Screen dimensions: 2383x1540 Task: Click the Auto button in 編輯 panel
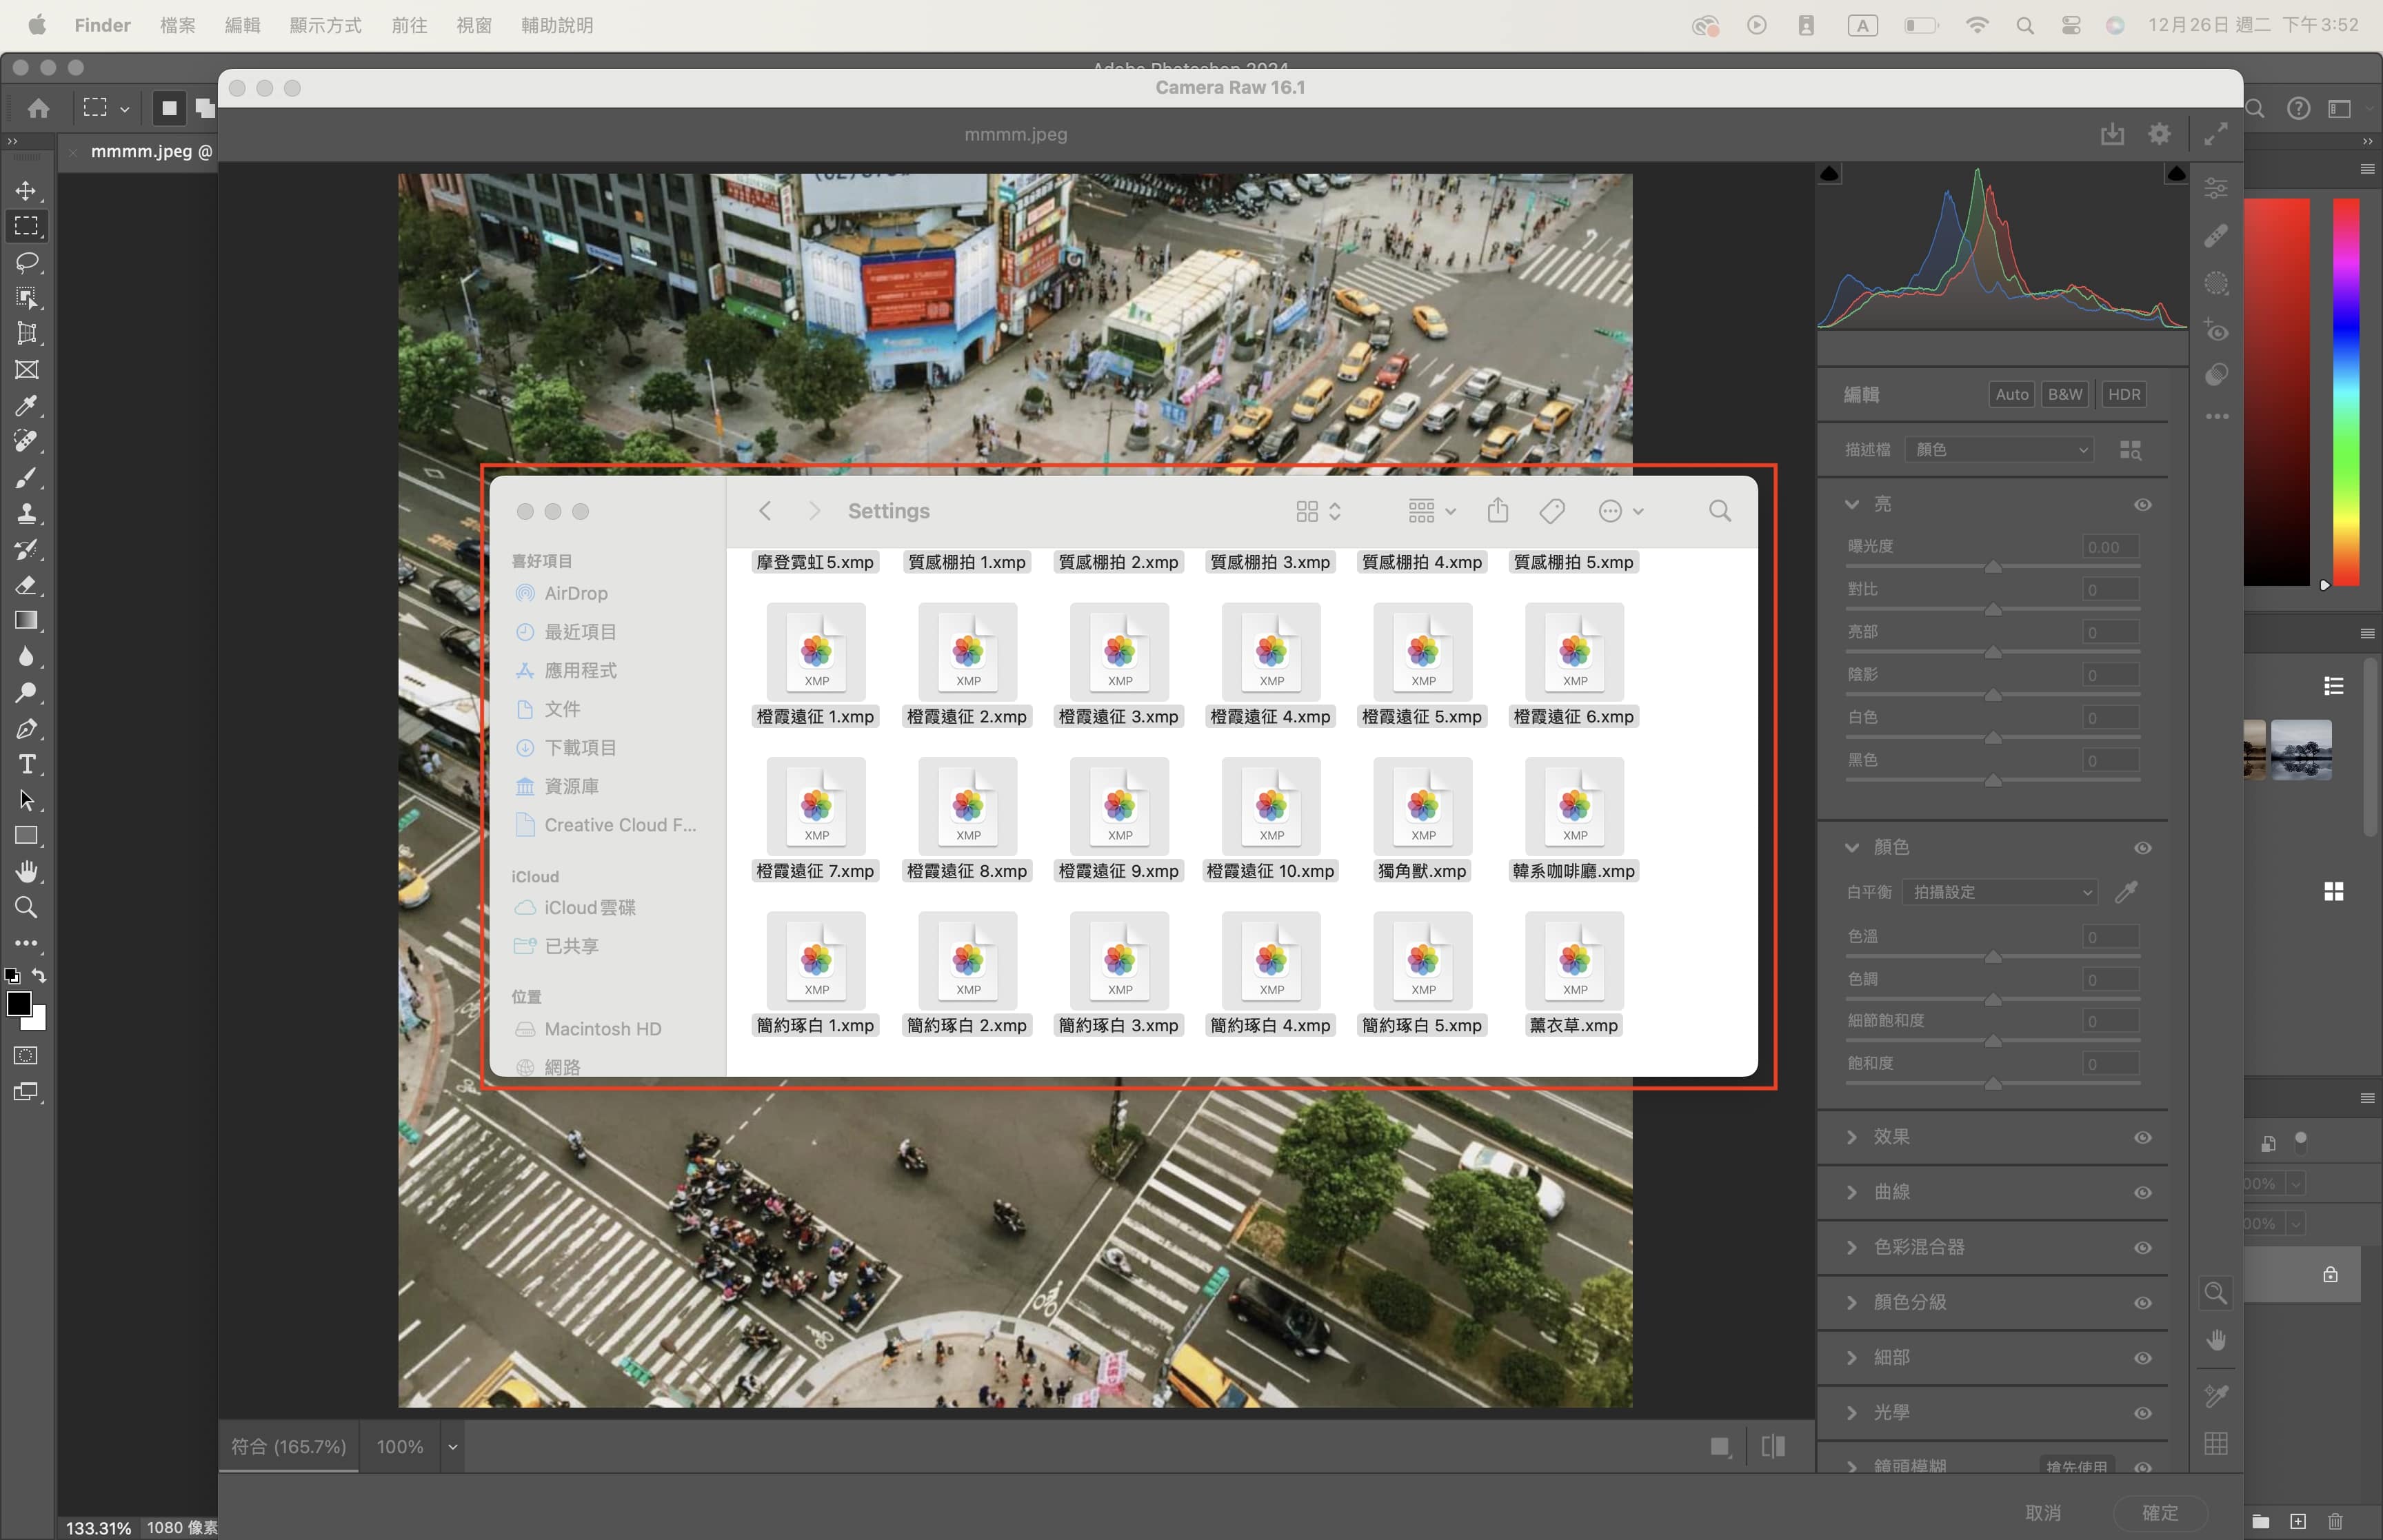(x=2011, y=394)
